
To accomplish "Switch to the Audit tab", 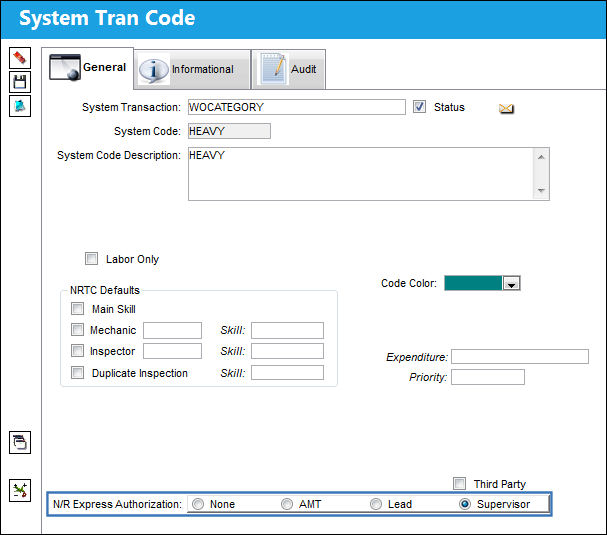I will (x=289, y=69).
